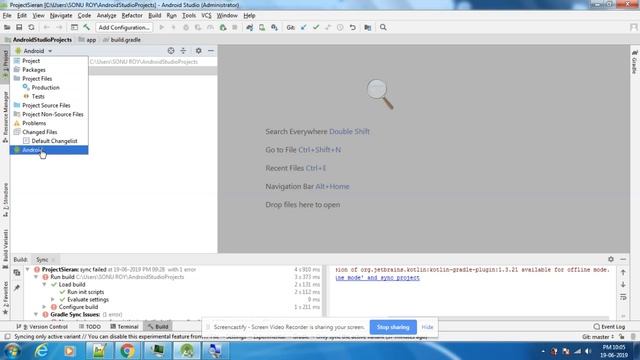Open the Build menu
The width and height of the screenshot is (640, 360).
point(154,16)
